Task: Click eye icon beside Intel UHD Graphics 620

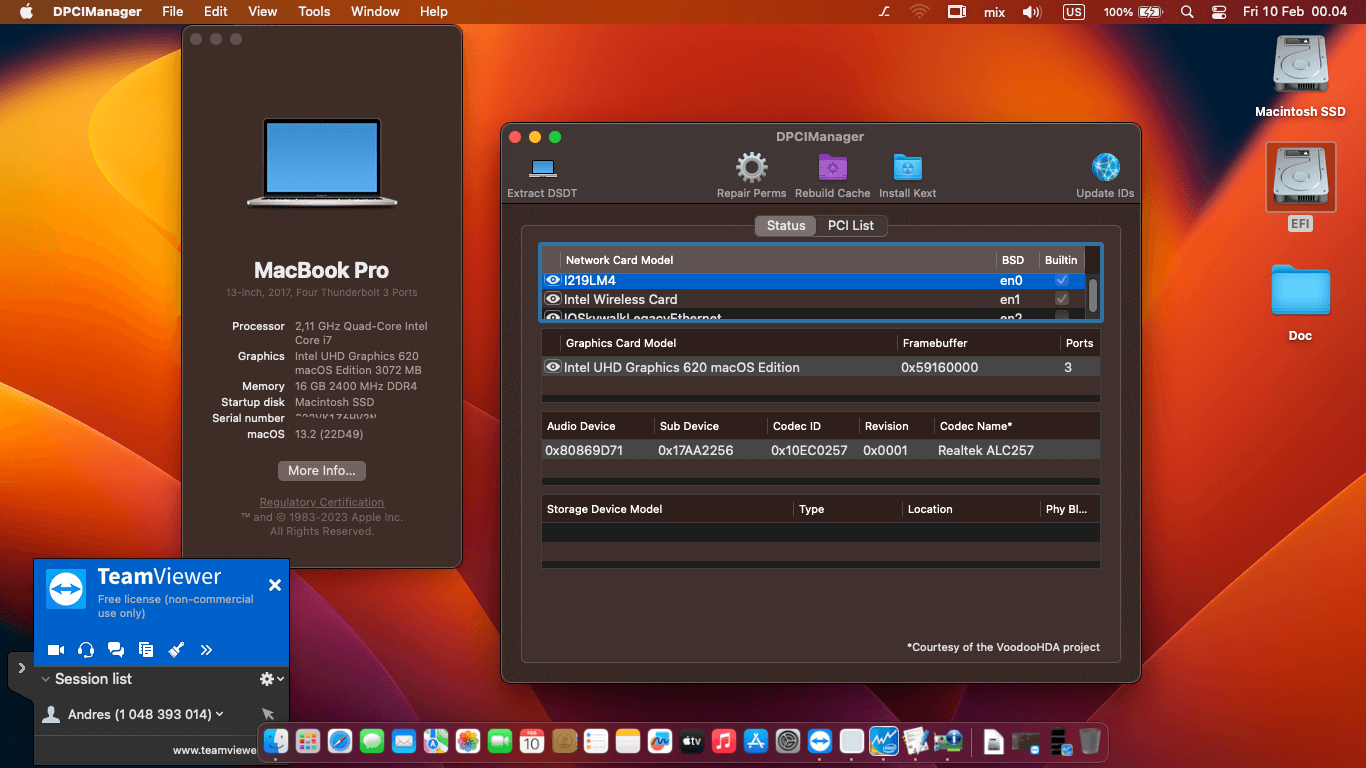Action: click(552, 367)
